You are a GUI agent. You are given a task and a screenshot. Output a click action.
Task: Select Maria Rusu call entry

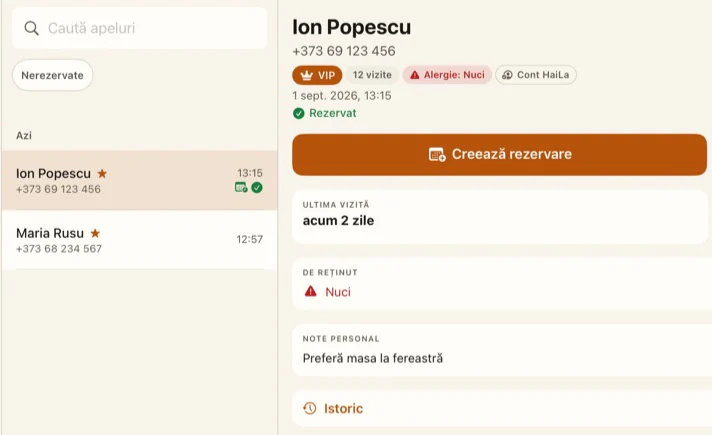point(139,240)
